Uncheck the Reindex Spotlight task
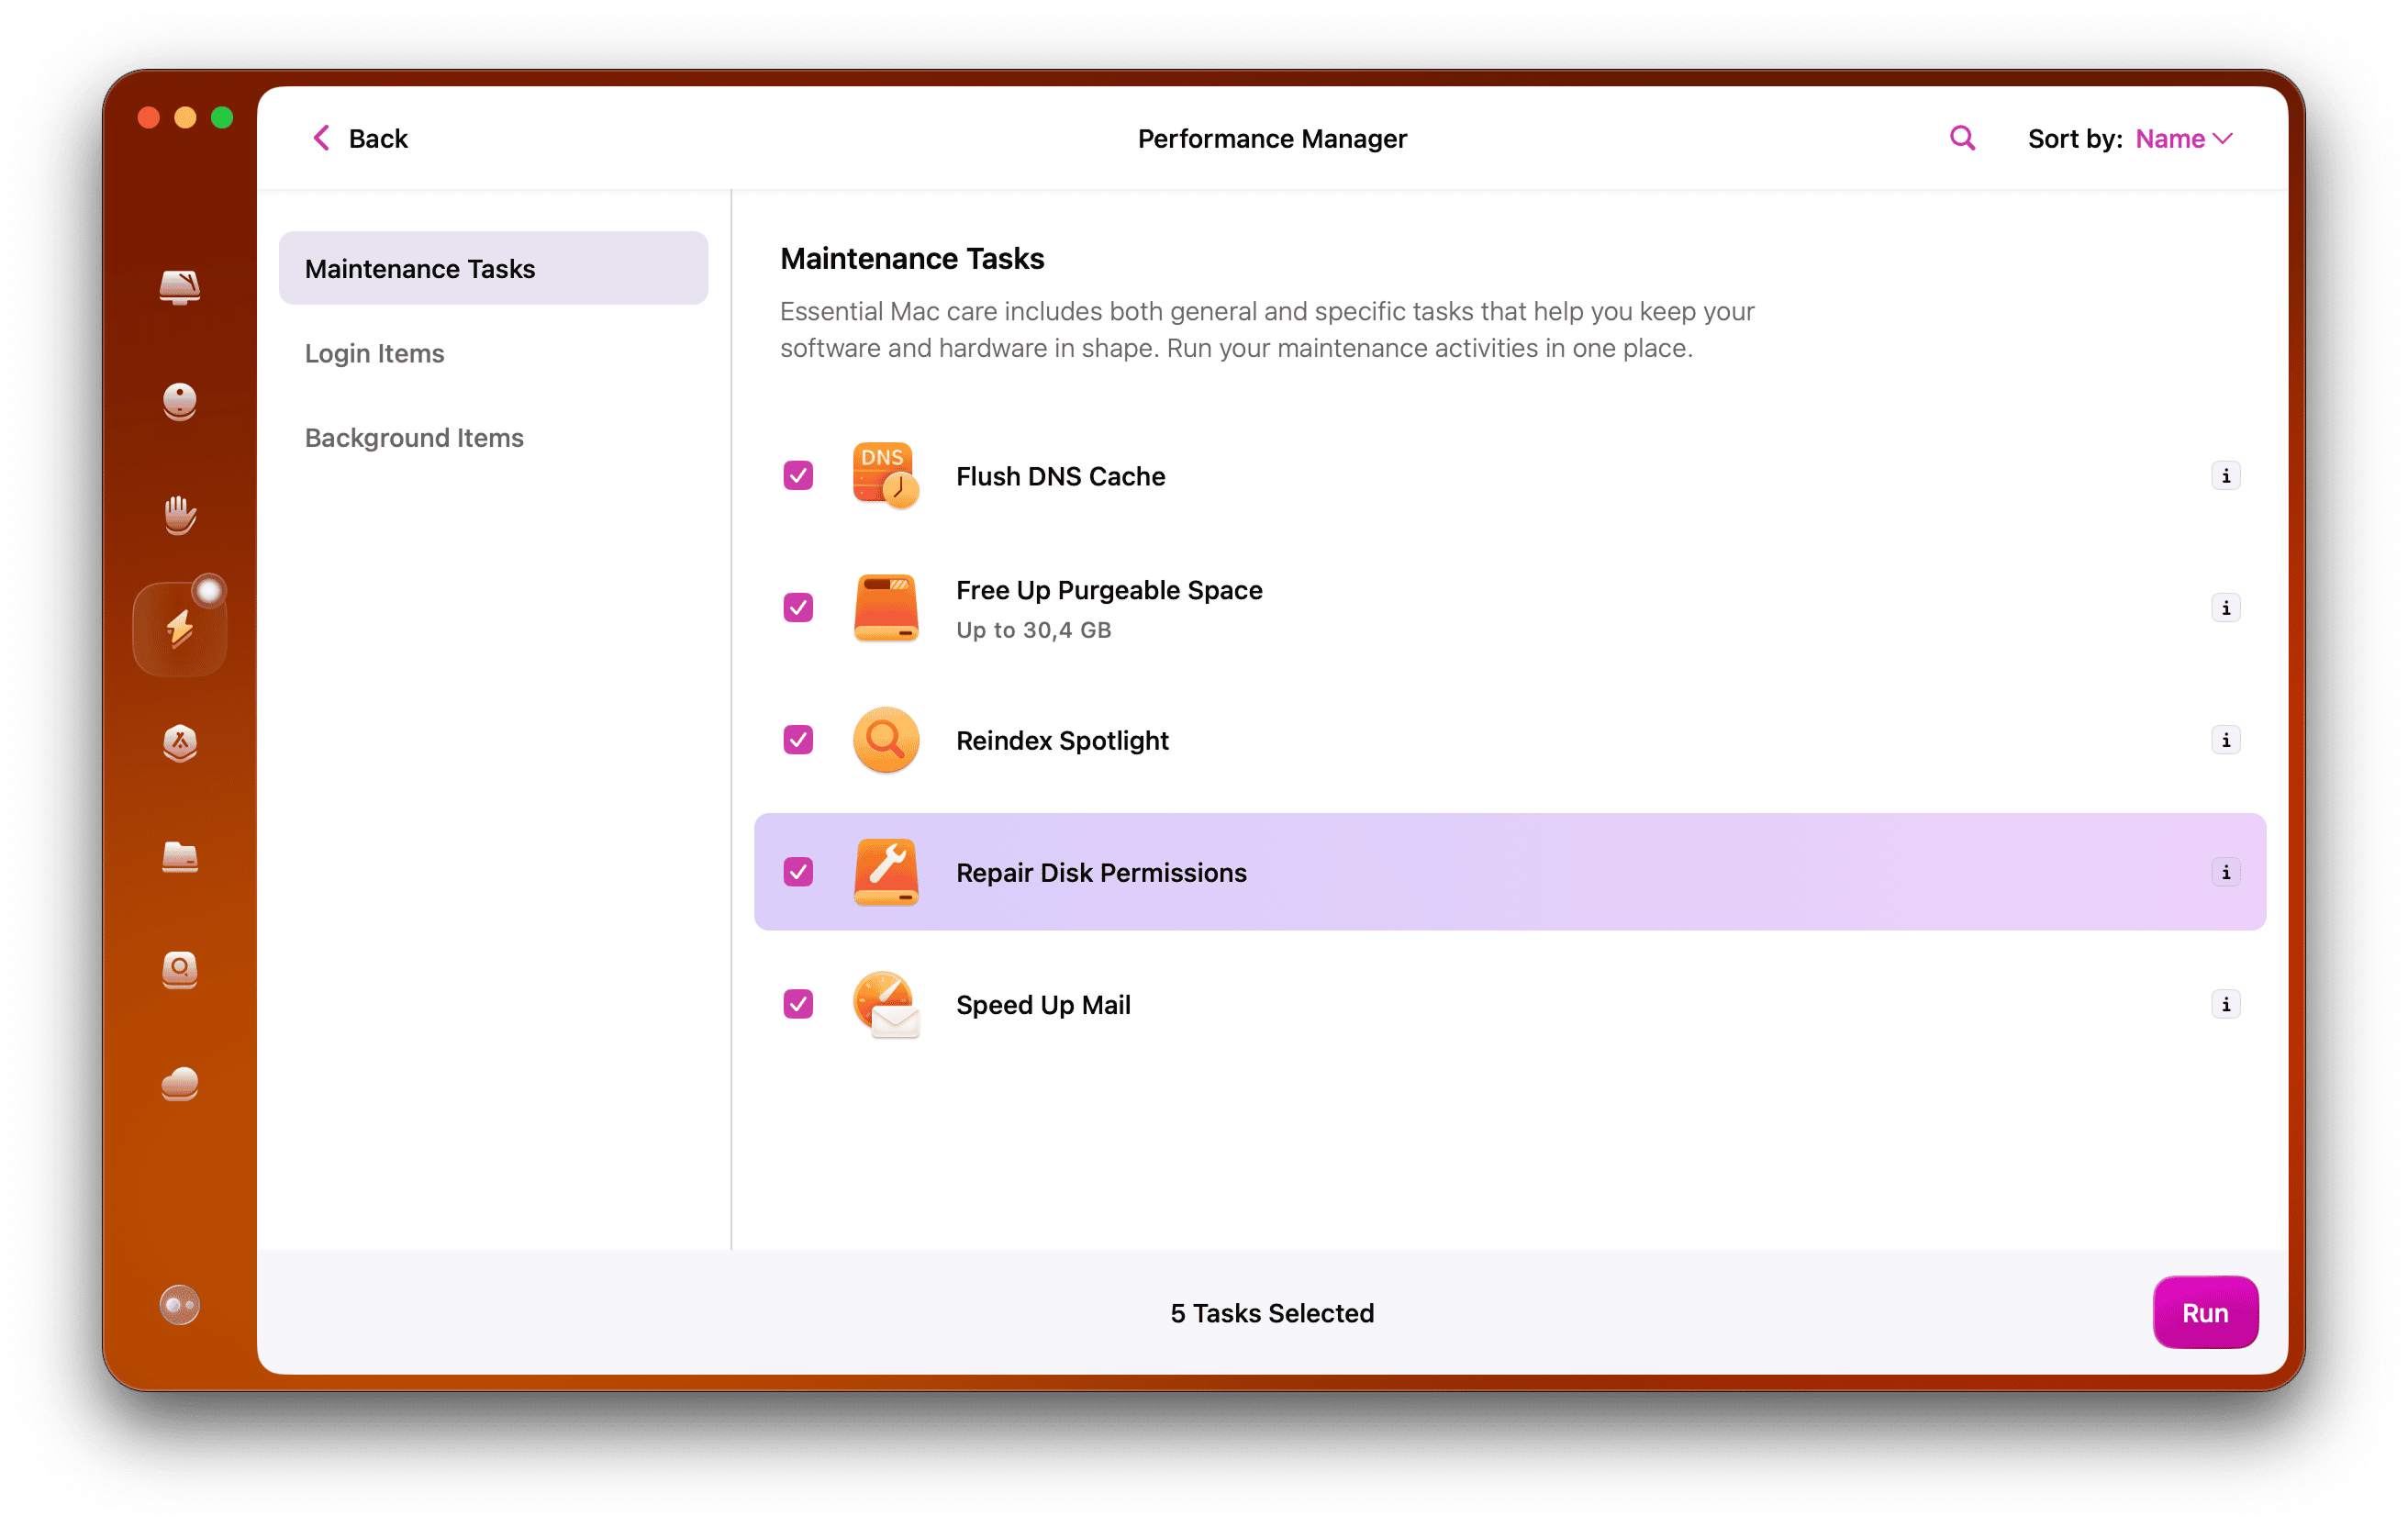2408x1527 pixels. [x=797, y=740]
